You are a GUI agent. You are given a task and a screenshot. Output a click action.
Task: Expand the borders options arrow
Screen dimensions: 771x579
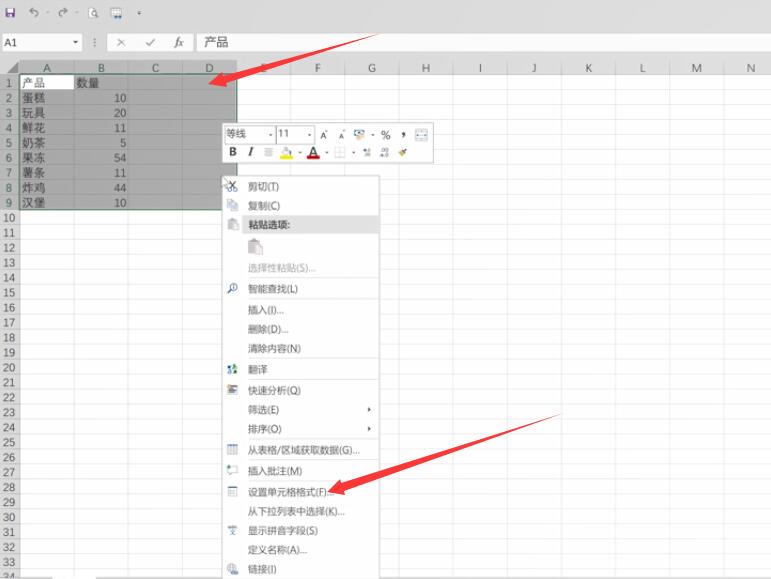(354, 152)
